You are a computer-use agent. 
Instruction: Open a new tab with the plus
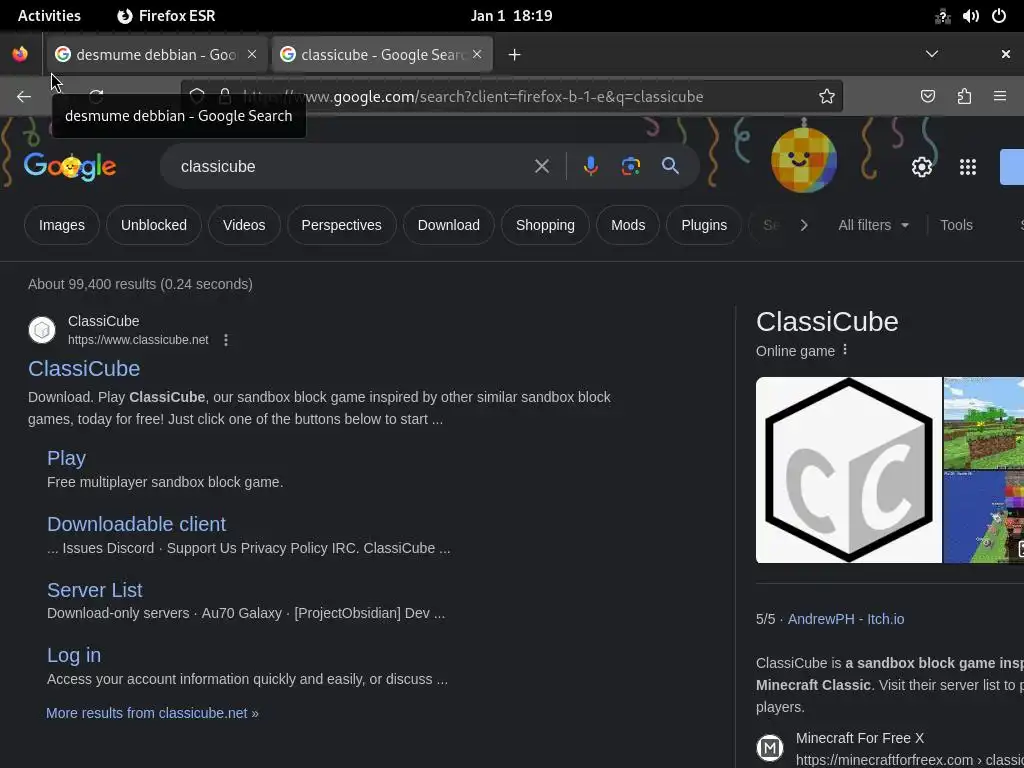[x=515, y=55]
